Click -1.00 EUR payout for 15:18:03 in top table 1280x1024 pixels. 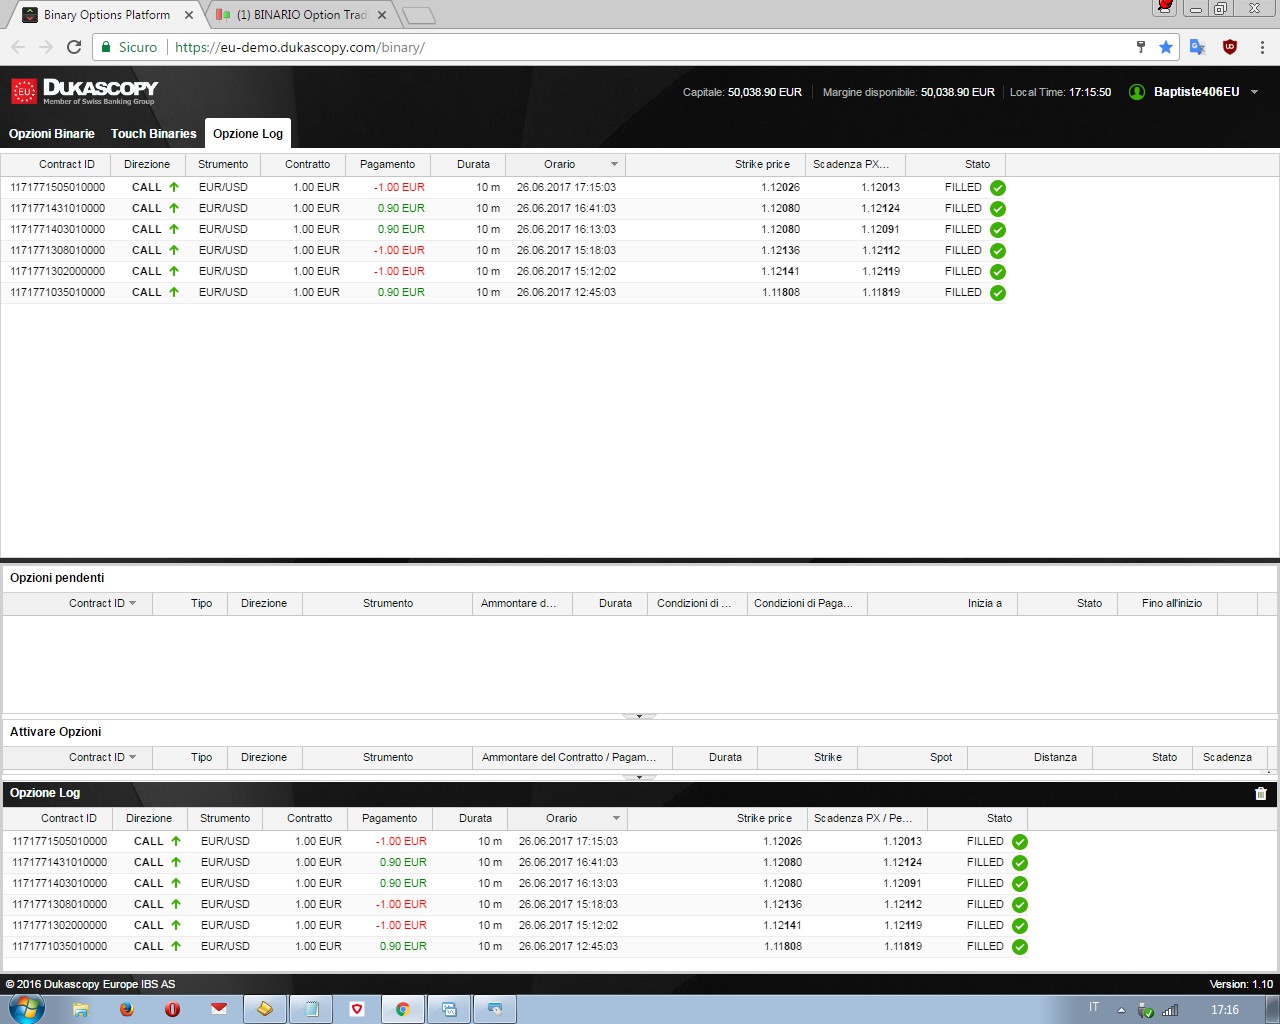click(x=399, y=250)
